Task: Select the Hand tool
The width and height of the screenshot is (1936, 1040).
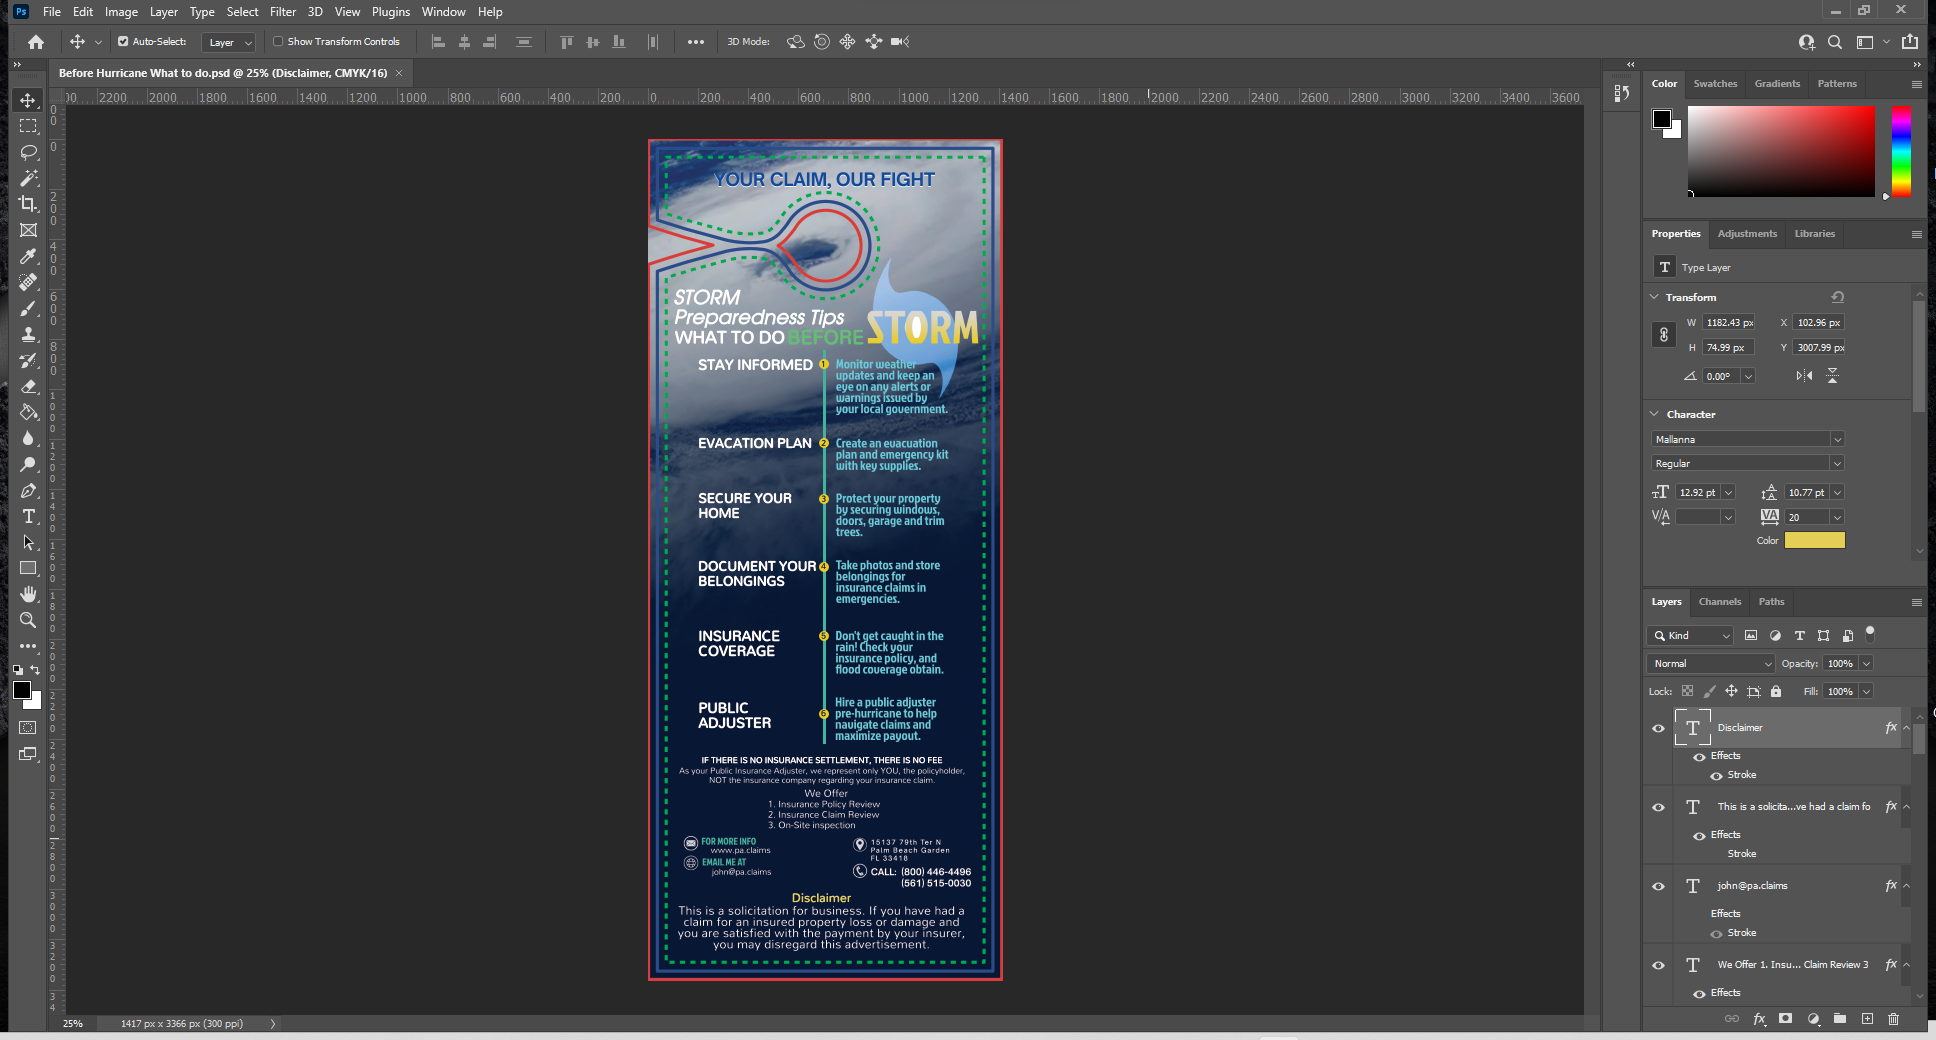Action: pyautogui.click(x=28, y=594)
